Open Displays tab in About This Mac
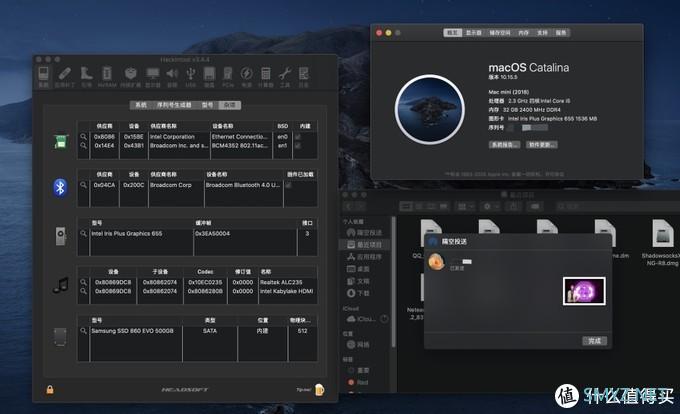The width and height of the screenshot is (680, 414). (x=473, y=33)
